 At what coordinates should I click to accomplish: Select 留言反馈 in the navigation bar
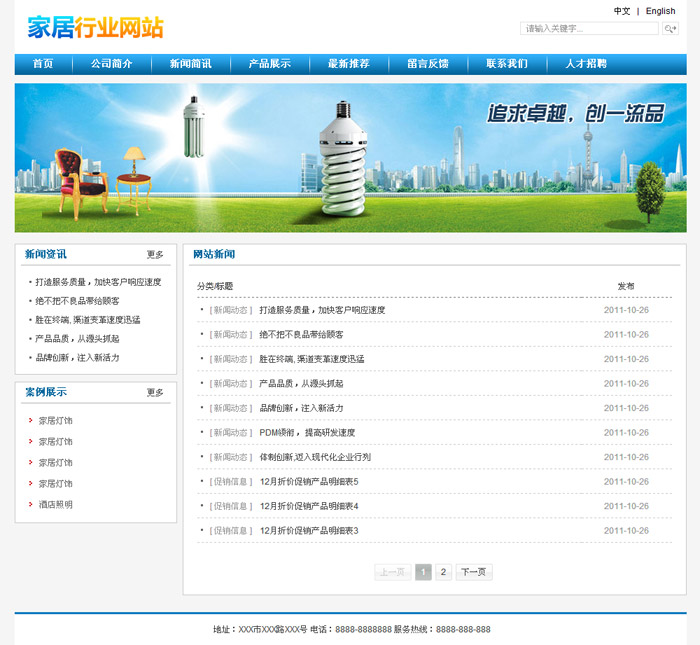tap(427, 64)
